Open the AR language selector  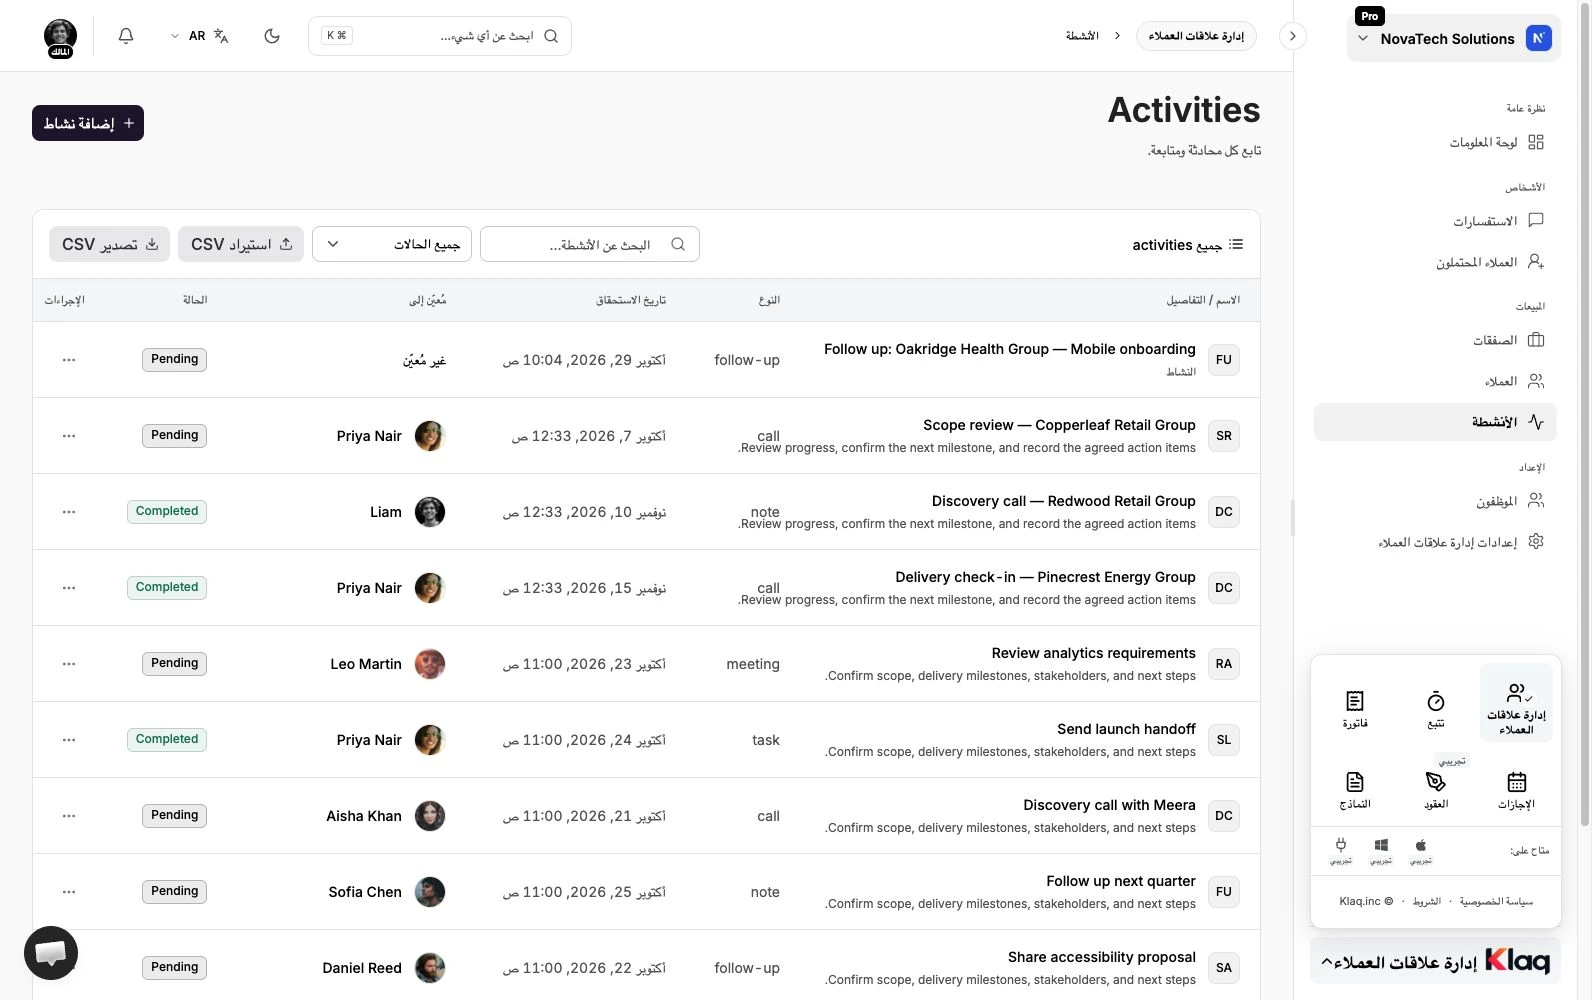tap(200, 36)
